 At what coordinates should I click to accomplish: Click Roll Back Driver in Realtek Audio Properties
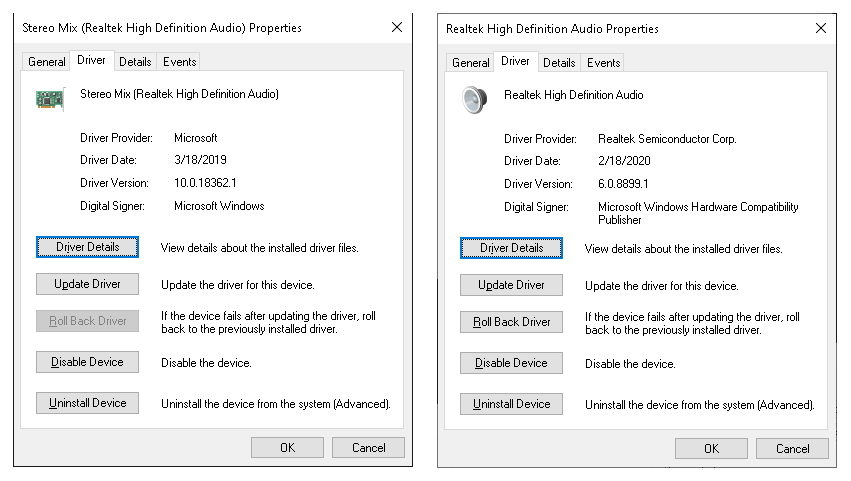pyautogui.click(x=511, y=322)
